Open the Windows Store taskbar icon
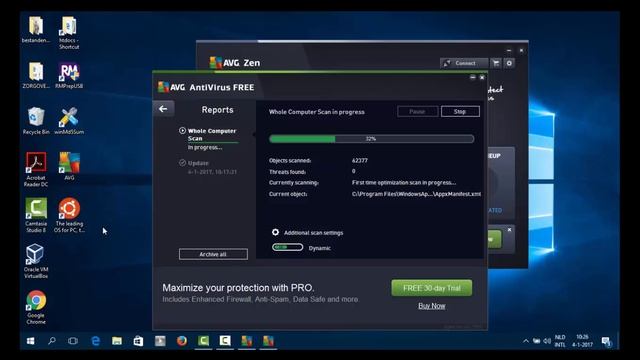This screenshot has width=640, height=360. pos(138,340)
